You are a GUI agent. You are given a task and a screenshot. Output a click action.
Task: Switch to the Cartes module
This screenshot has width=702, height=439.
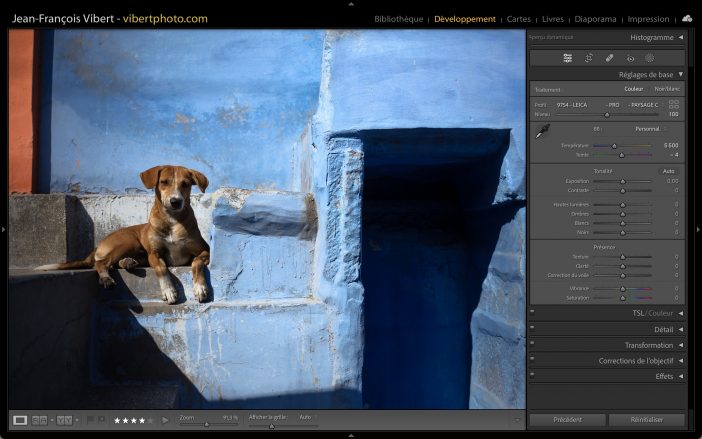tap(519, 19)
